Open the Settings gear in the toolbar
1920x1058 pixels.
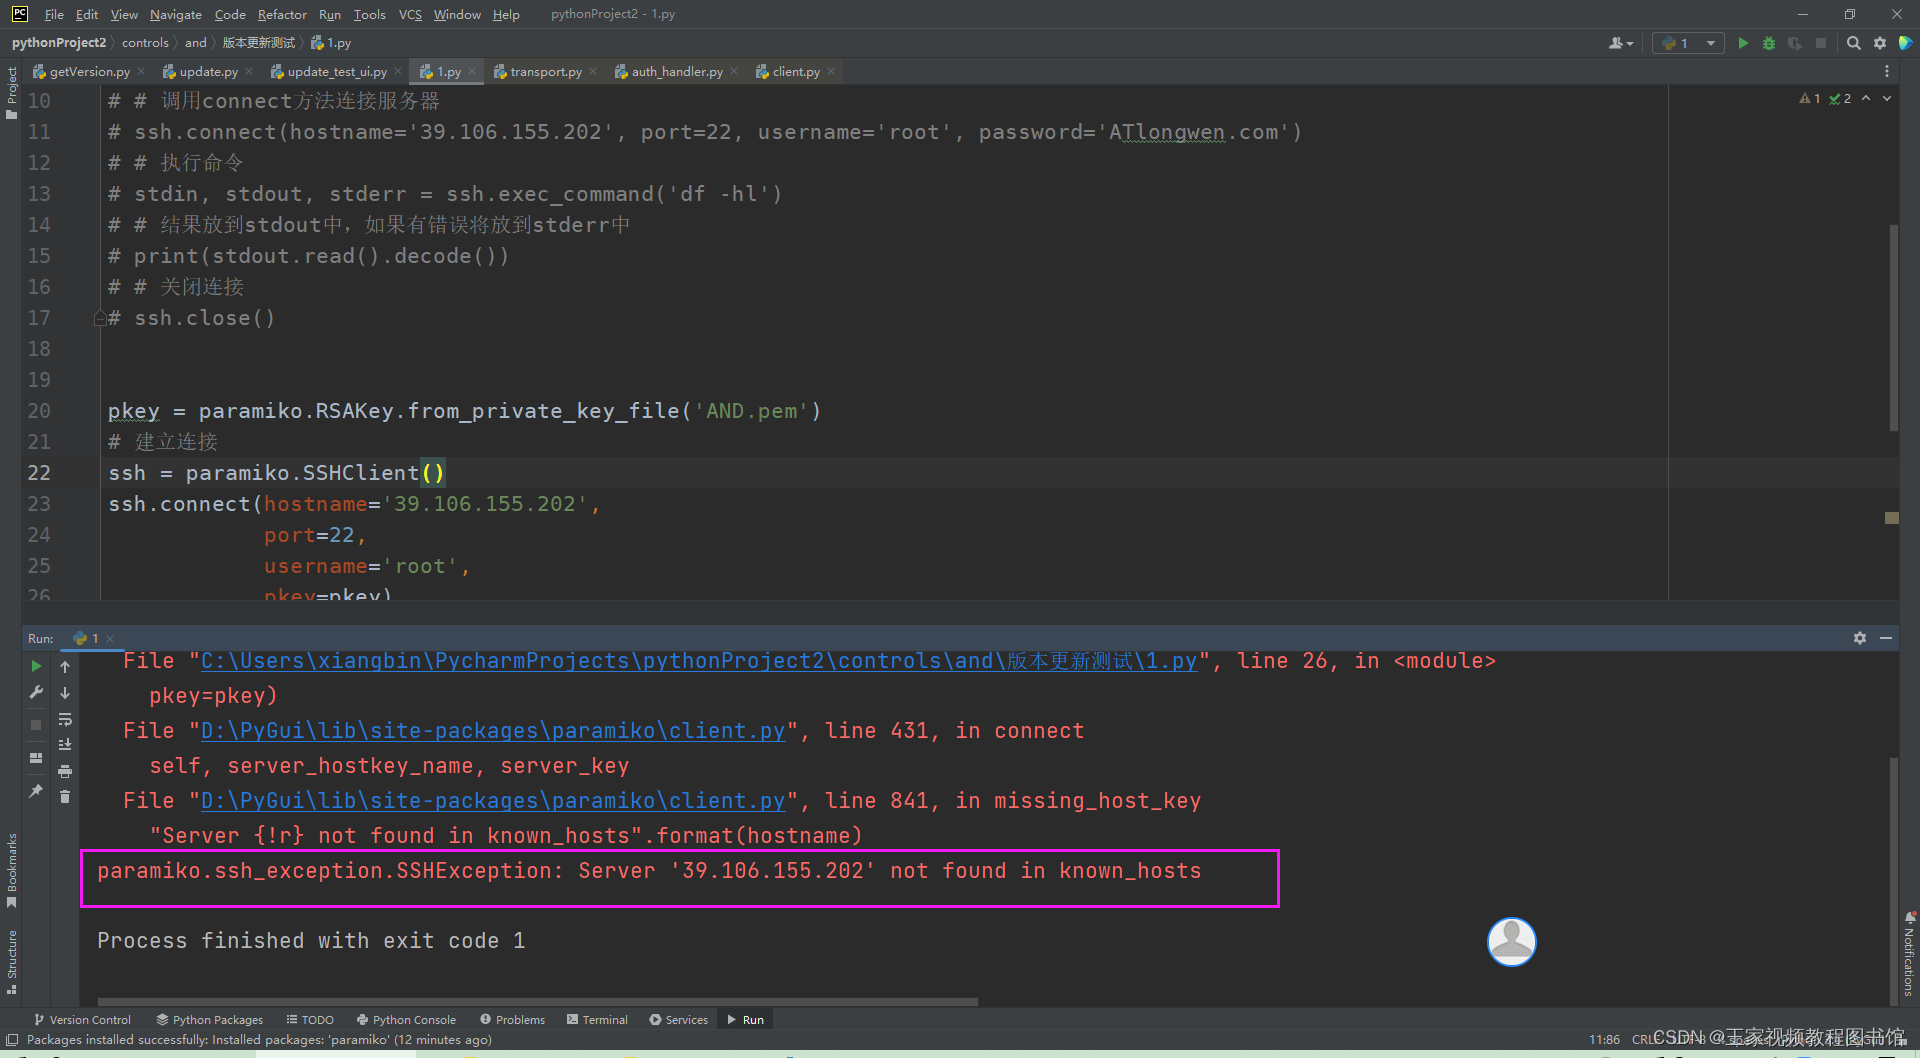point(1880,43)
